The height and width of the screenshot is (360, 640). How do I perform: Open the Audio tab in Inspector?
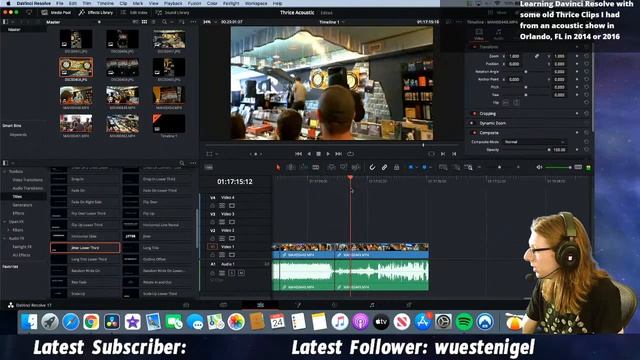(x=498, y=34)
